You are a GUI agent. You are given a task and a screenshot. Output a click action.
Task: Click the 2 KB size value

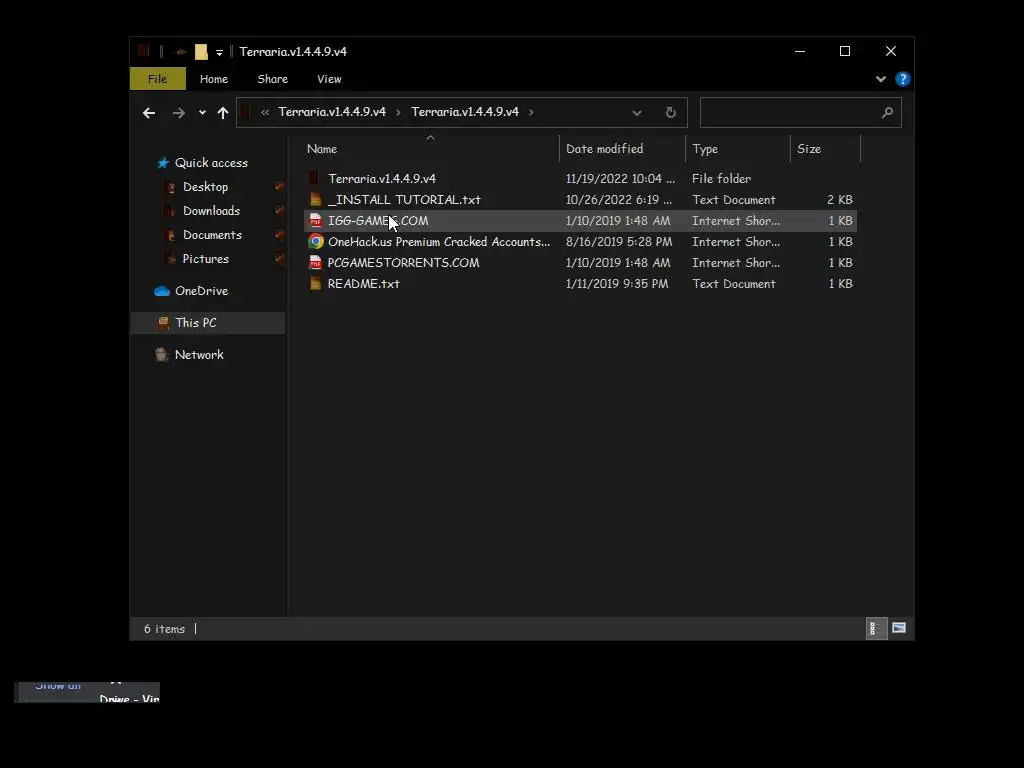(x=840, y=200)
